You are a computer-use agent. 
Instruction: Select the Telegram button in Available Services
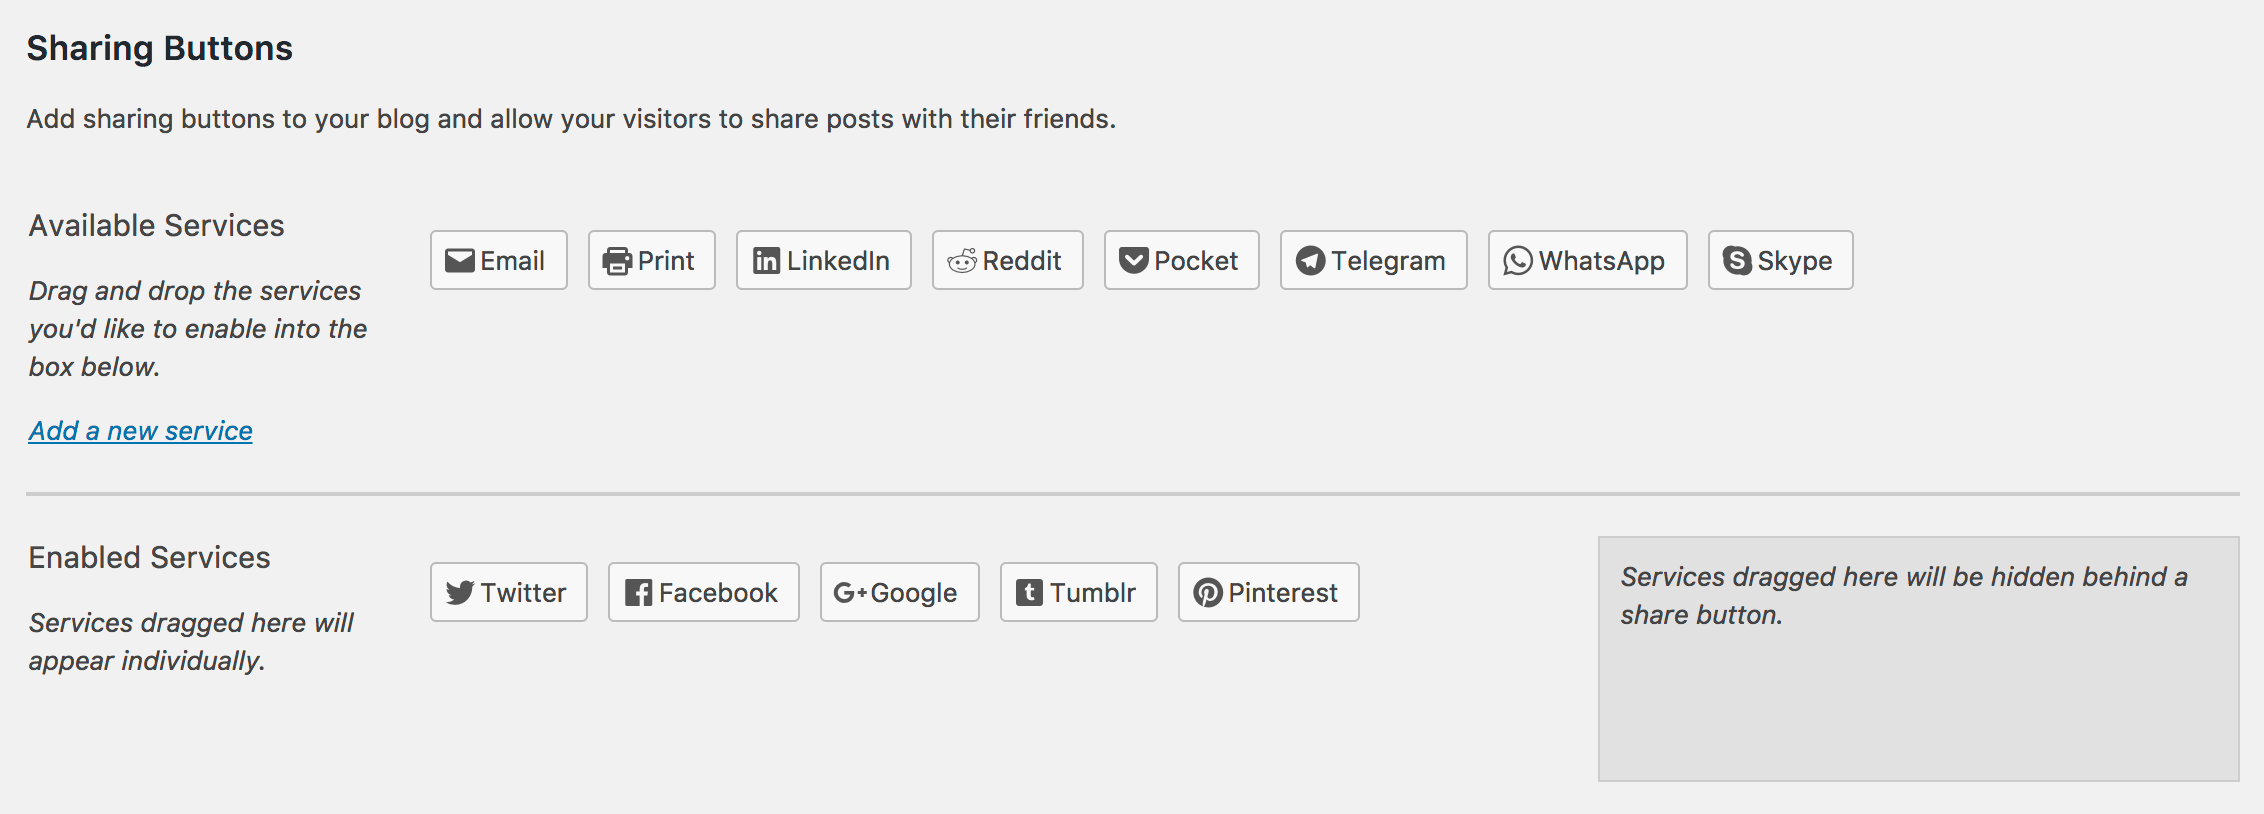[1372, 260]
